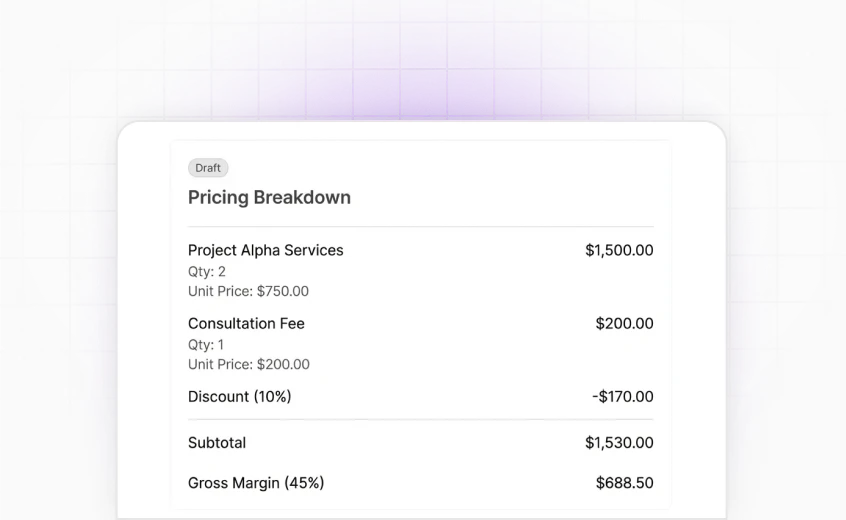
Task: Click the white card's empty top margin
Action: point(420,131)
